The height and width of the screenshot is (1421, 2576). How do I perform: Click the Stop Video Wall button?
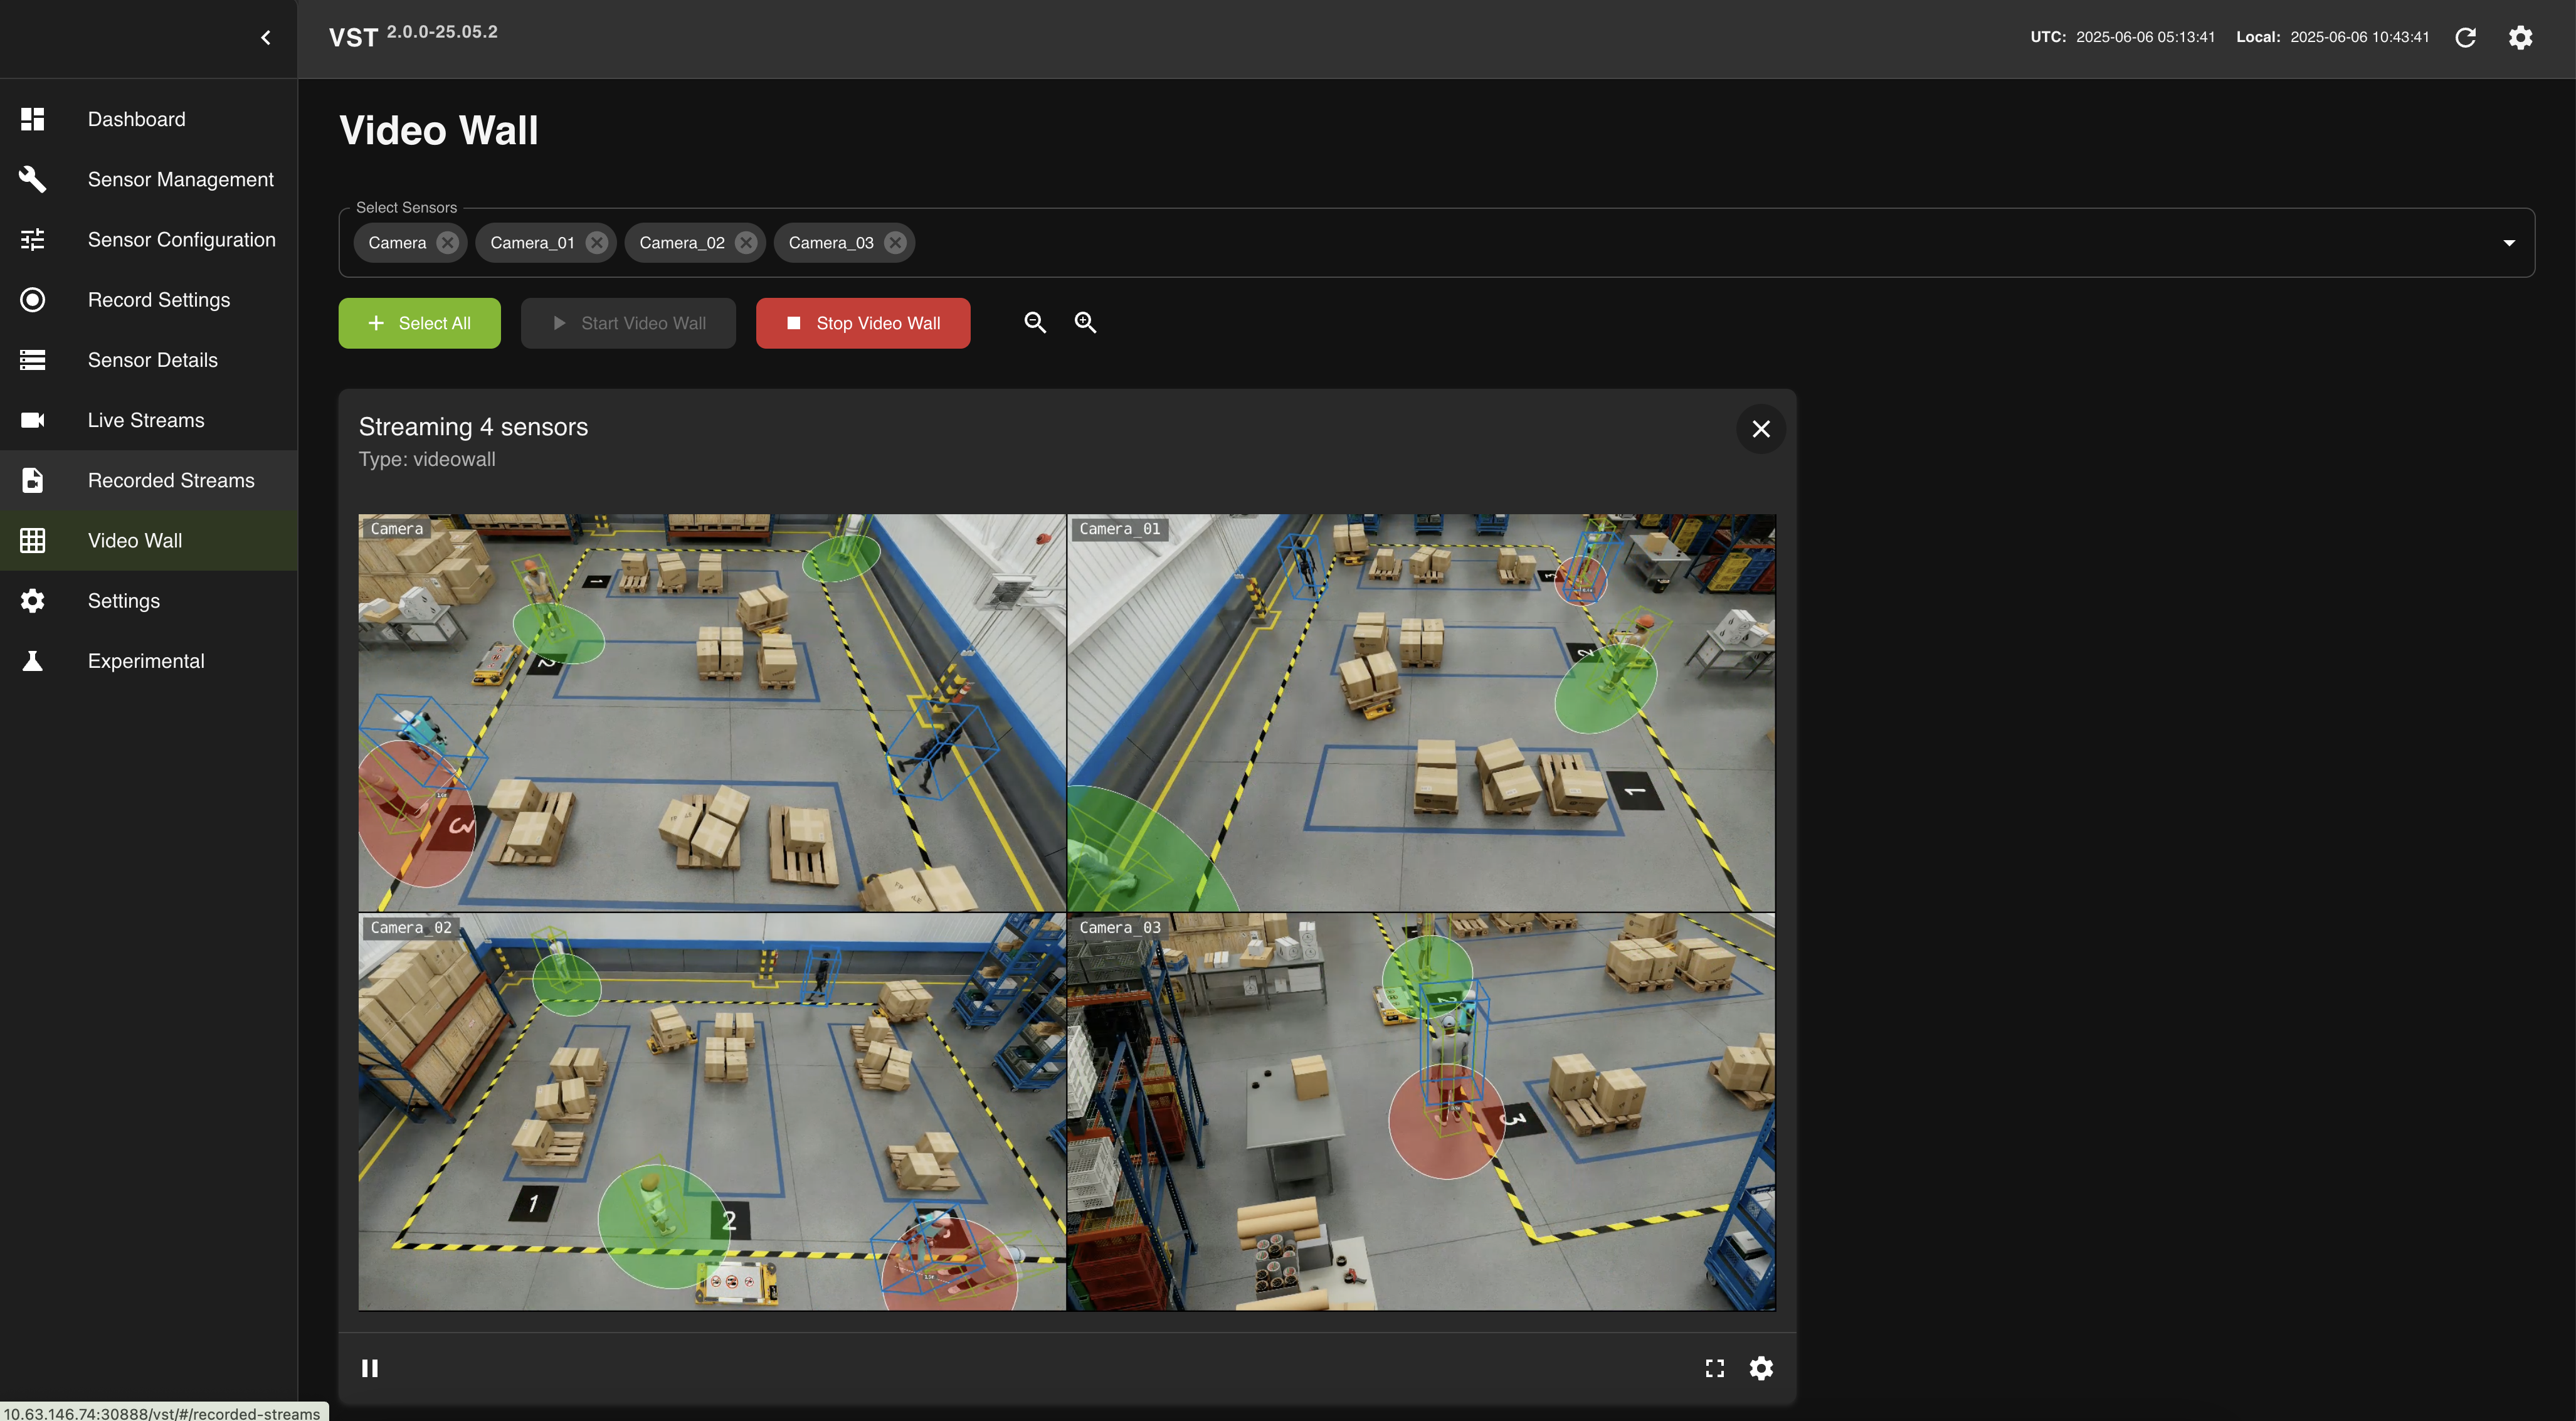[862, 323]
